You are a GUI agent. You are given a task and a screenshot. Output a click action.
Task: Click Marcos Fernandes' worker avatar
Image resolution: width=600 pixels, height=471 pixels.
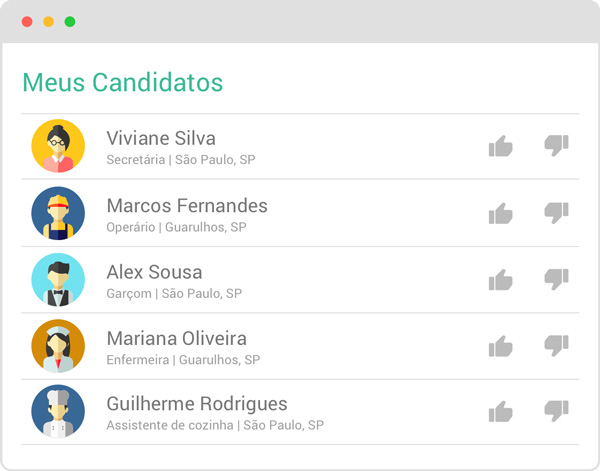pyautogui.click(x=58, y=213)
